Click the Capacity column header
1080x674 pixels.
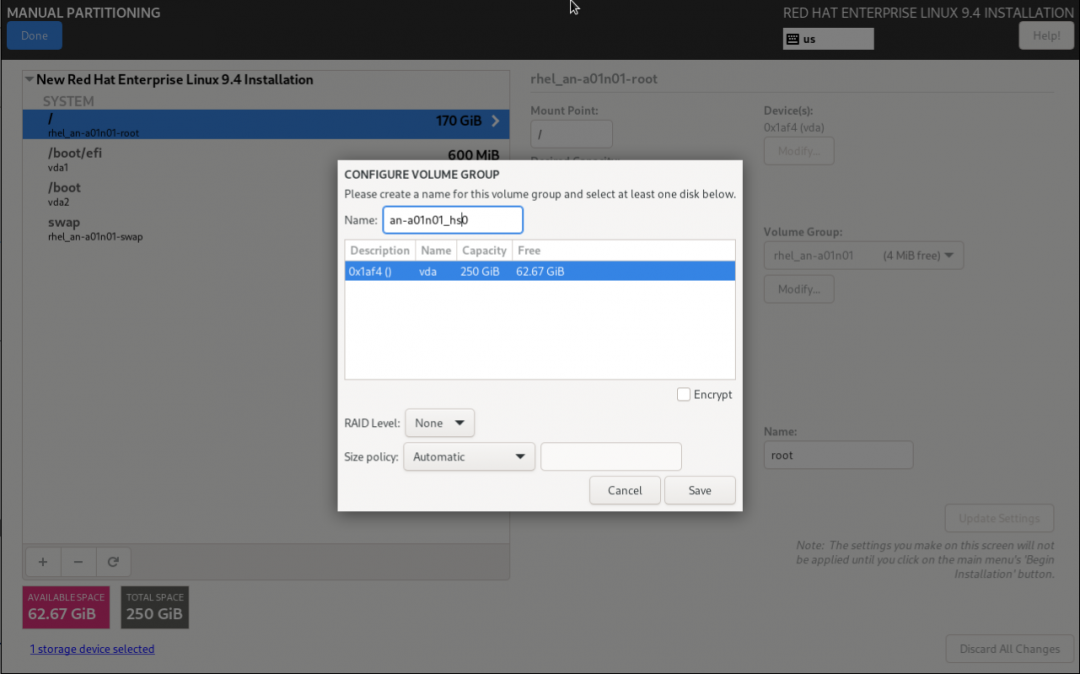click(x=484, y=250)
